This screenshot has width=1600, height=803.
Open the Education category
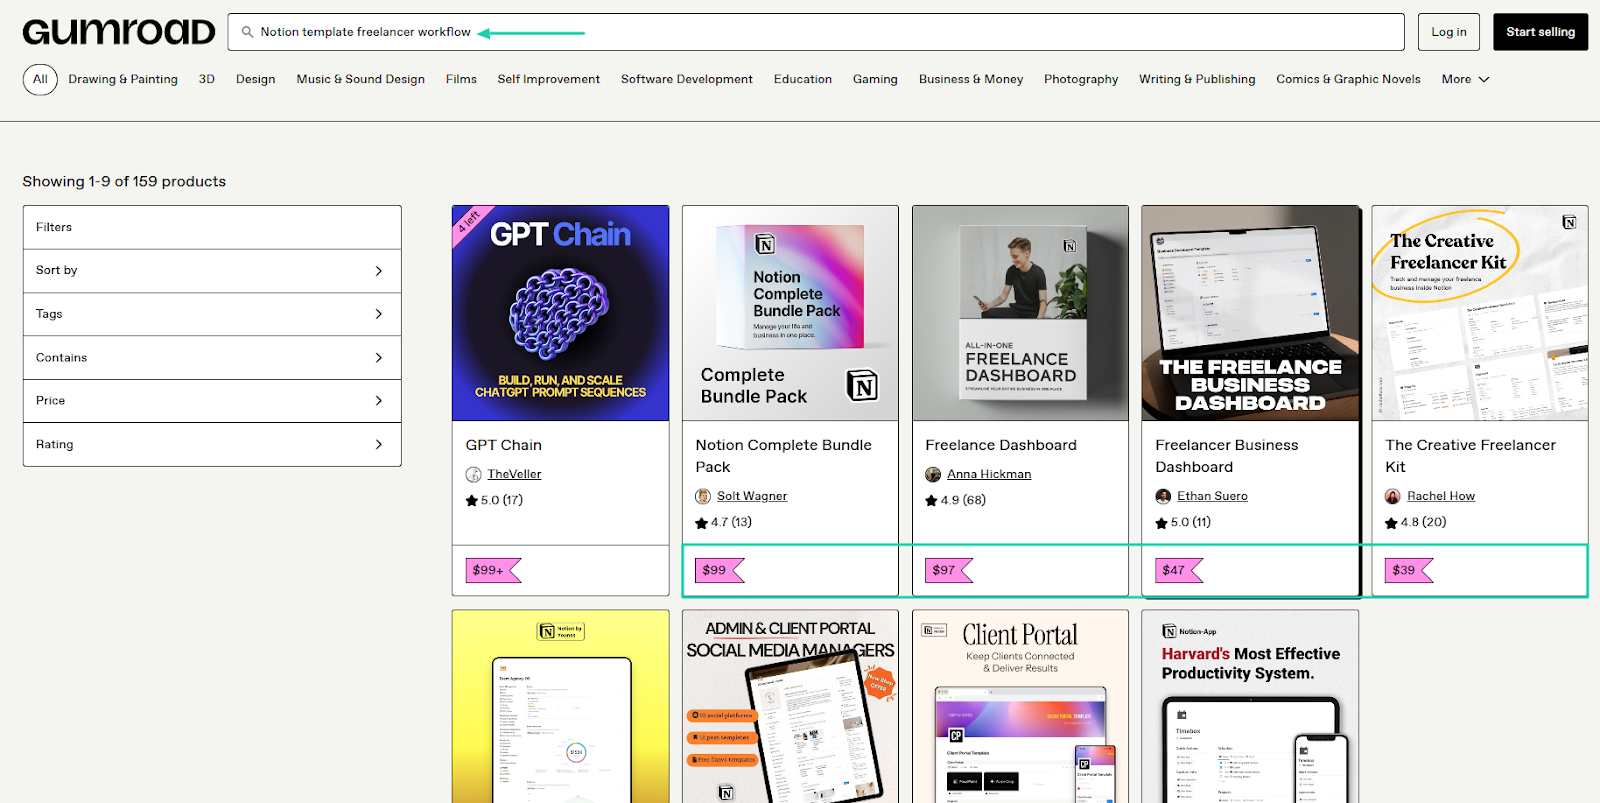point(803,79)
